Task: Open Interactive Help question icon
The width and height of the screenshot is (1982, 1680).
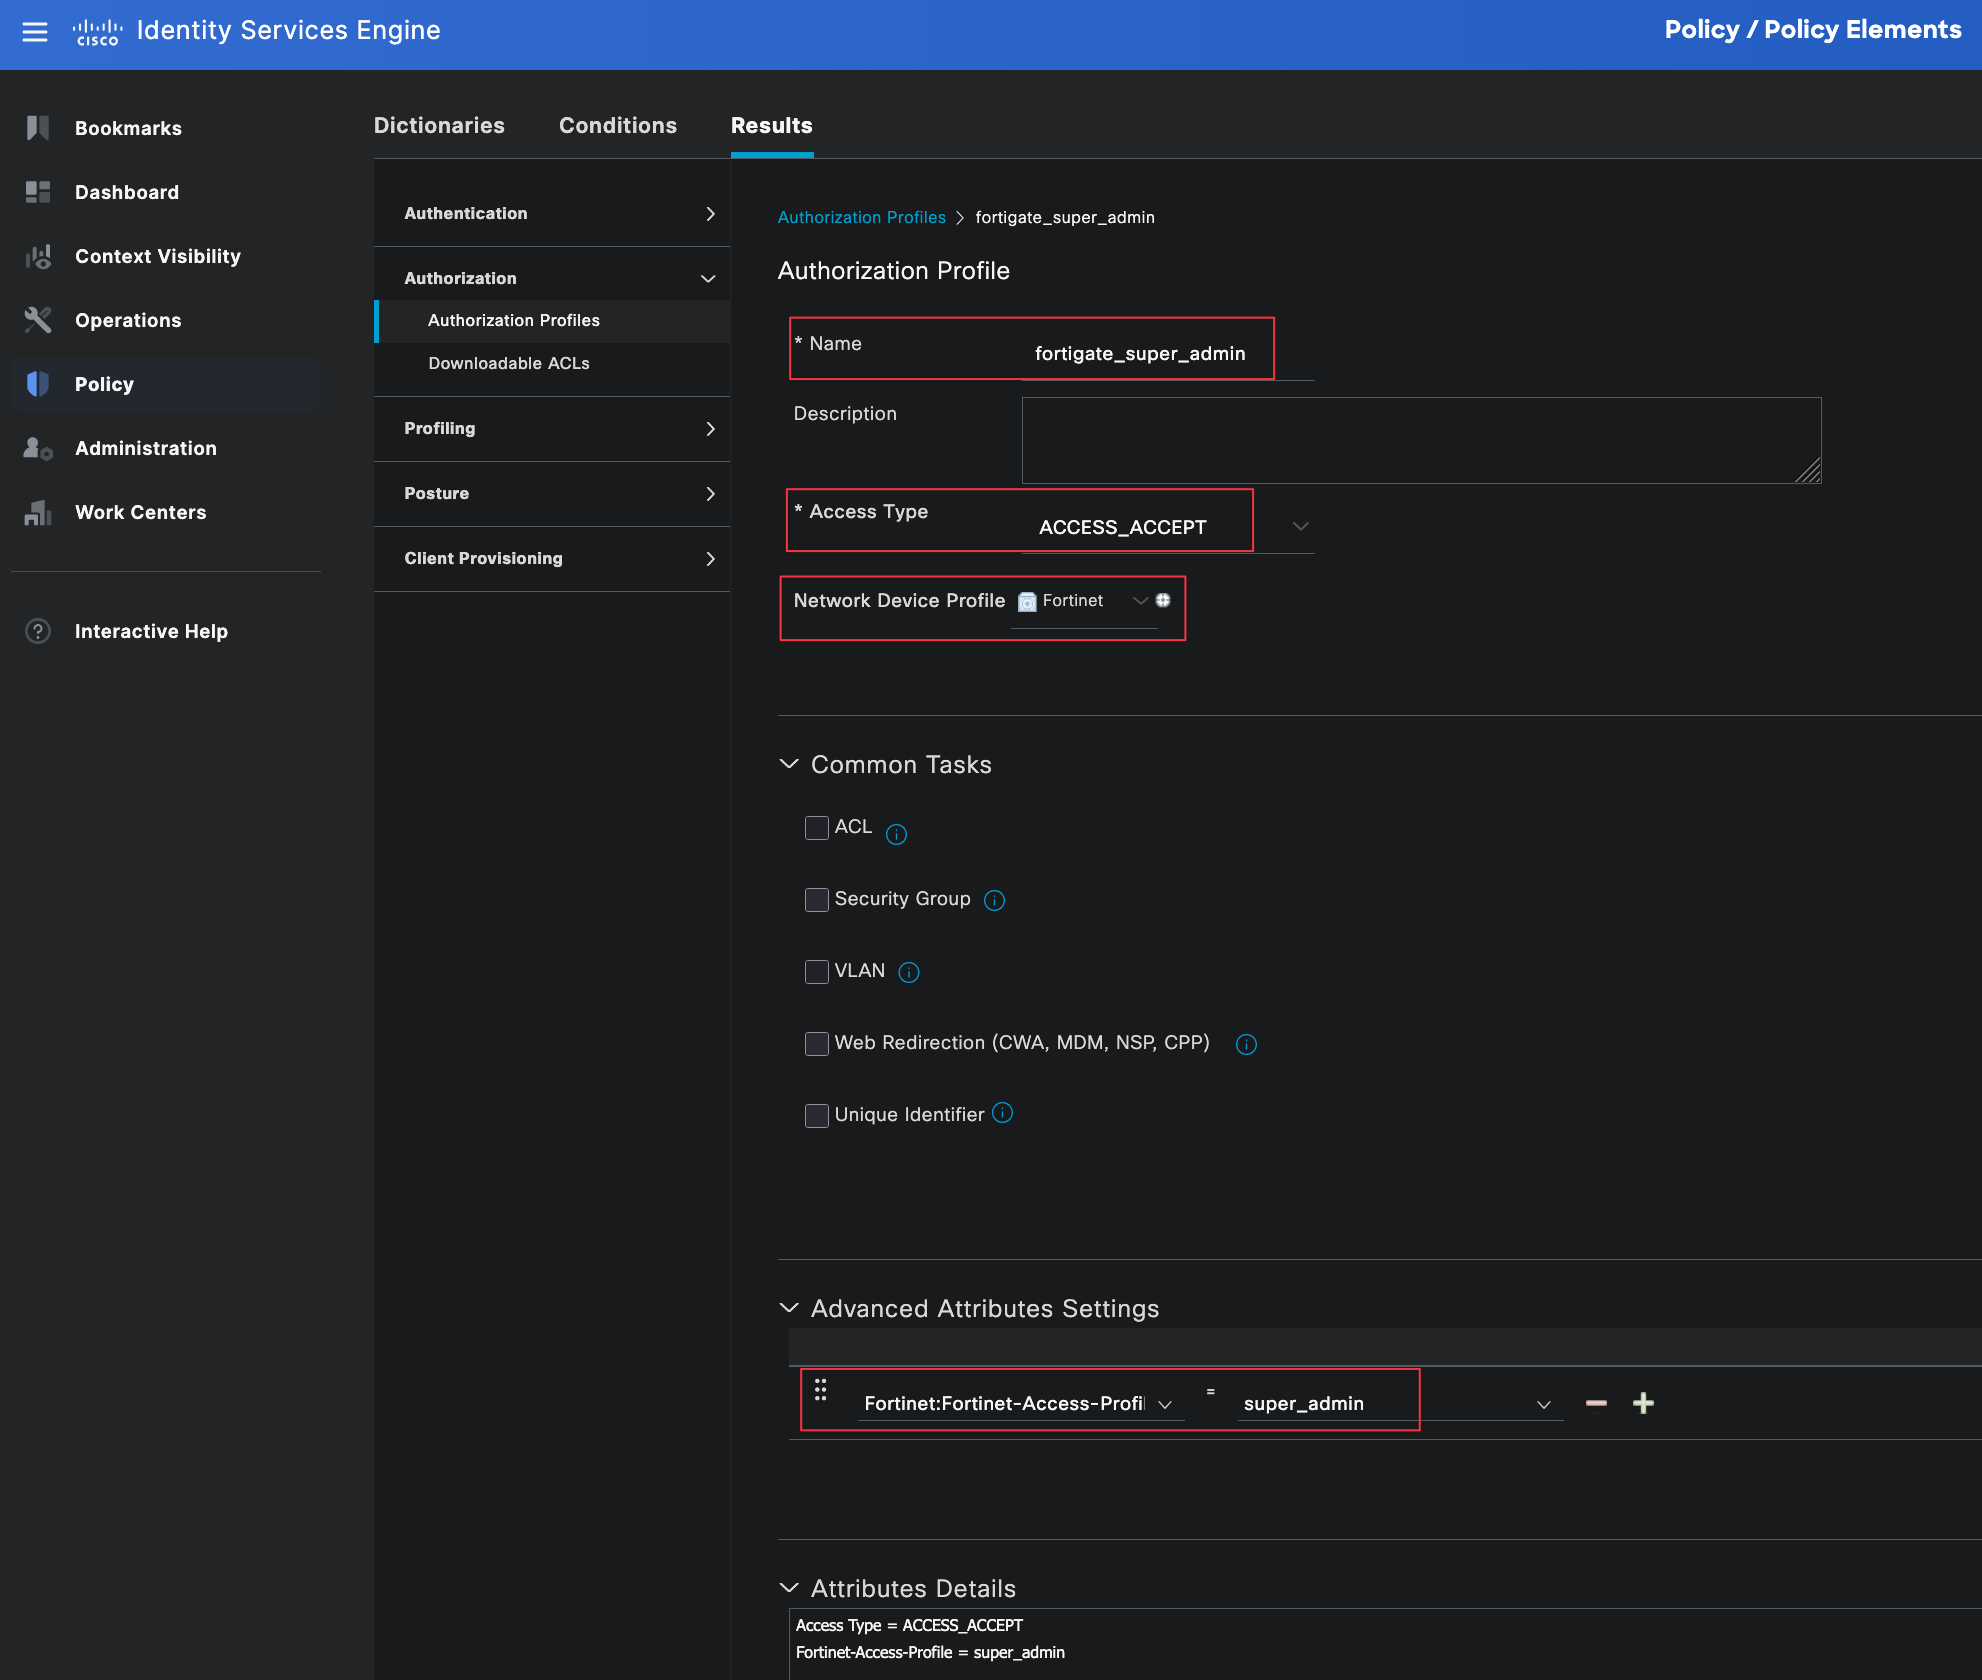Action: click(x=38, y=631)
